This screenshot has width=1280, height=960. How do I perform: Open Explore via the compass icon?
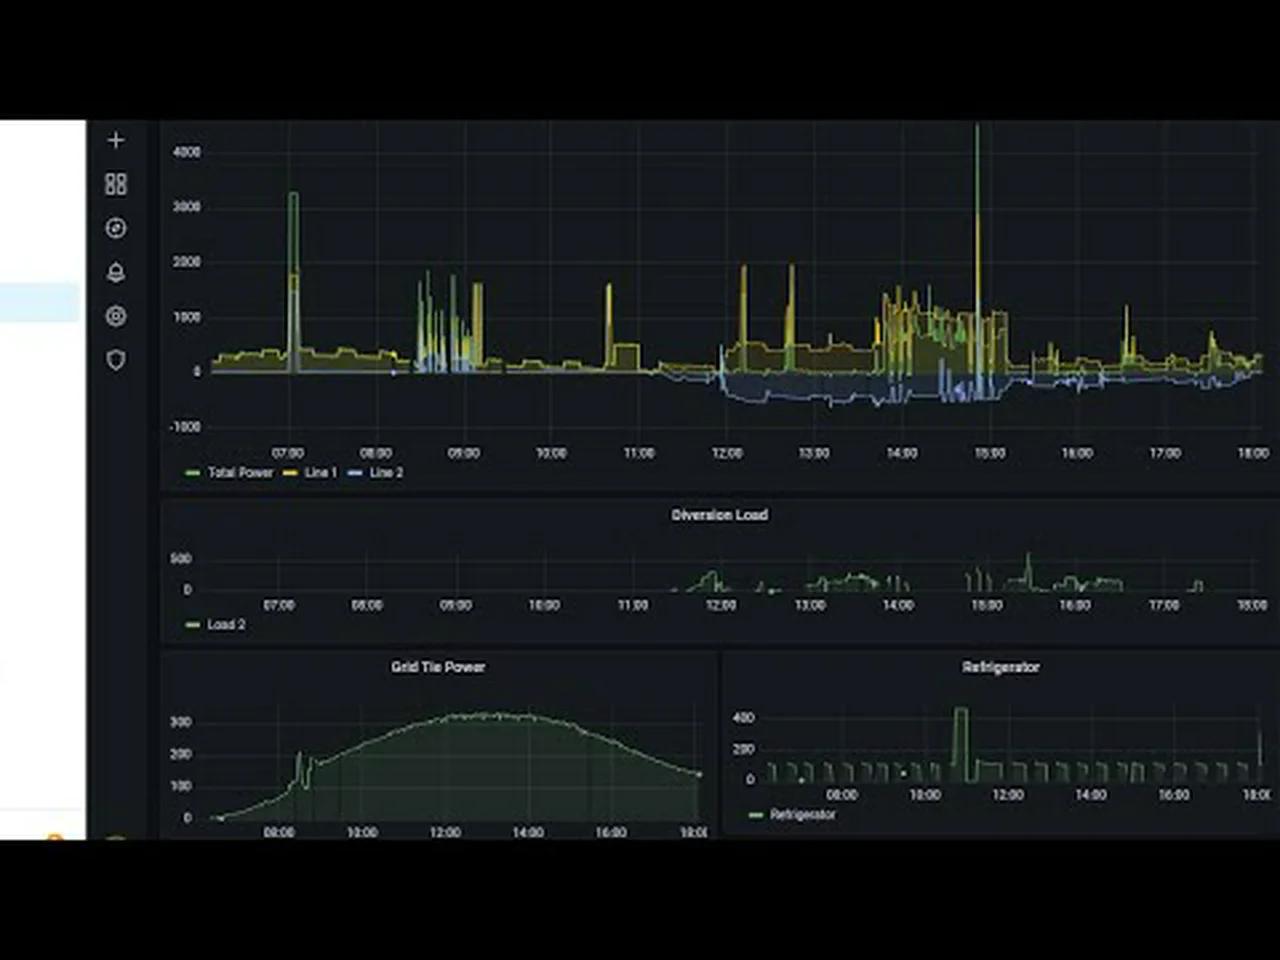(x=115, y=229)
